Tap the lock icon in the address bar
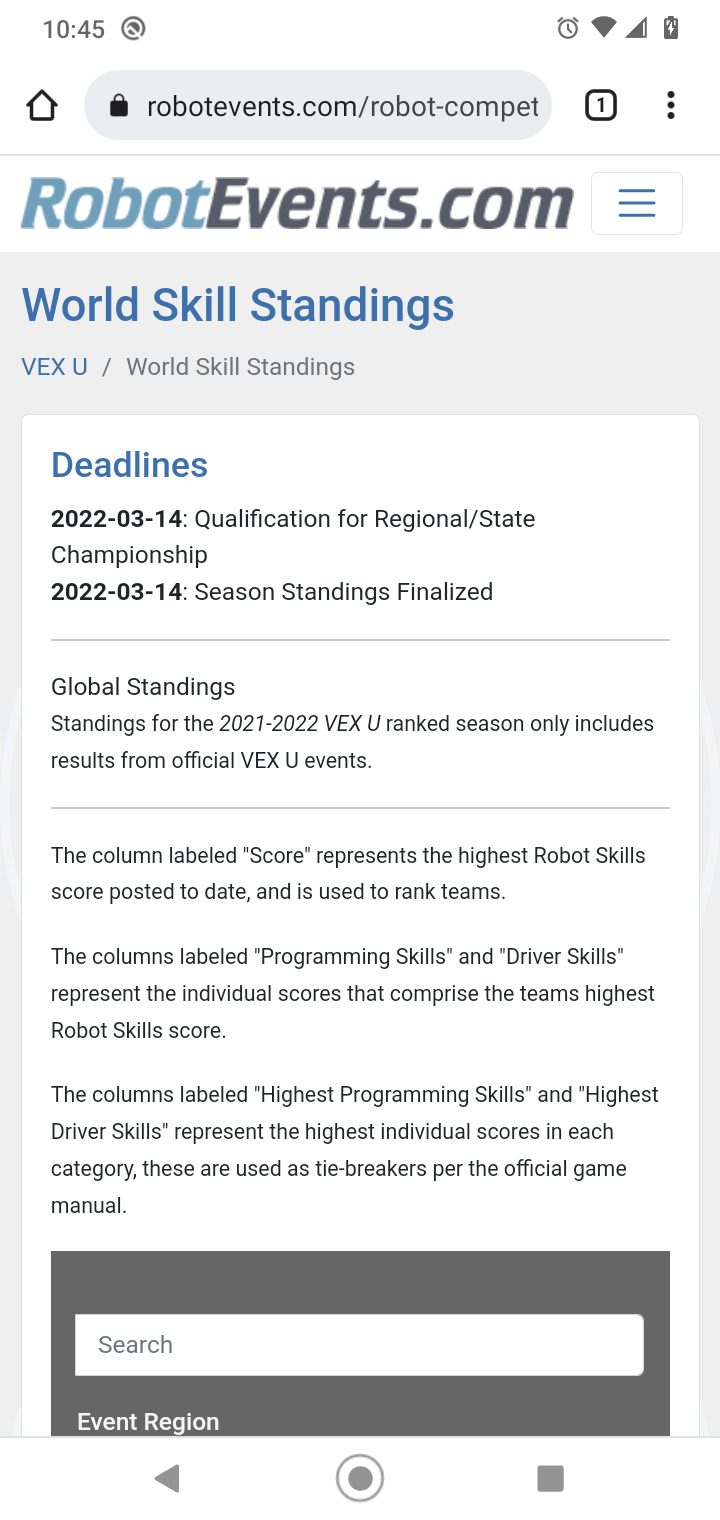The width and height of the screenshot is (720, 1520). tap(118, 106)
